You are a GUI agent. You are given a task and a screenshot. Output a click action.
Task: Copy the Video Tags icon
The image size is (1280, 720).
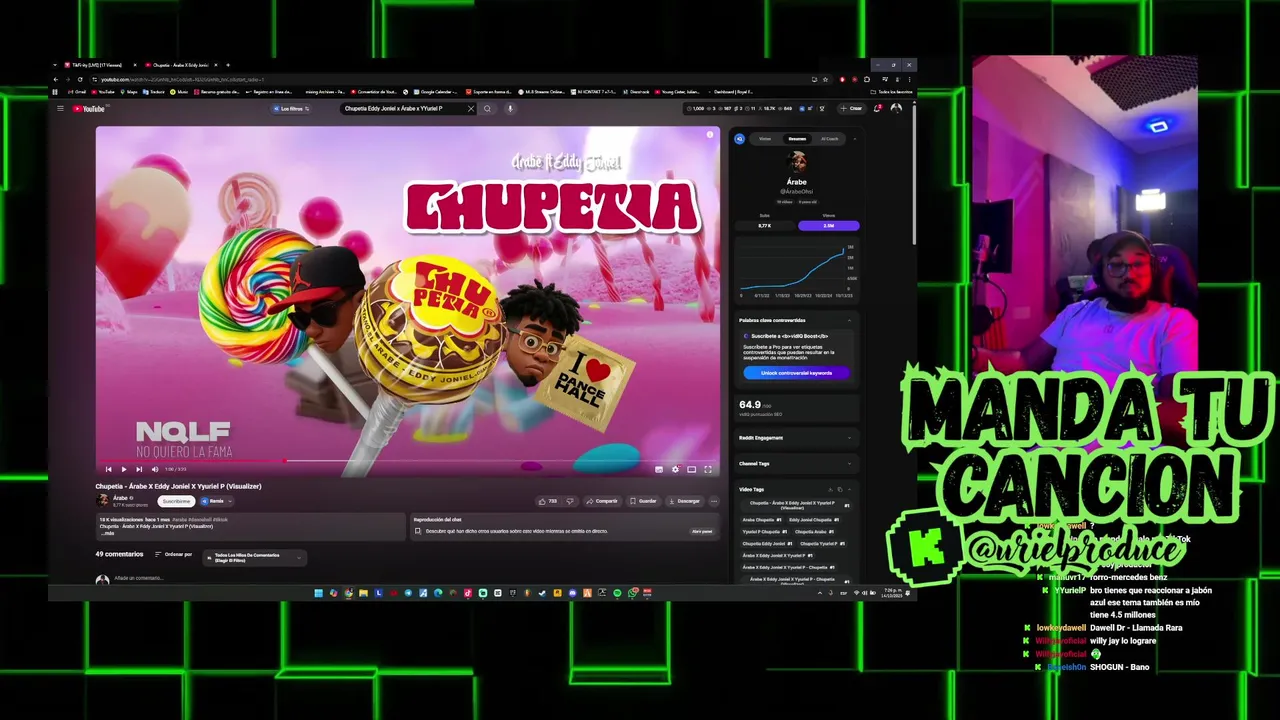pyautogui.click(x=840, y=489)
